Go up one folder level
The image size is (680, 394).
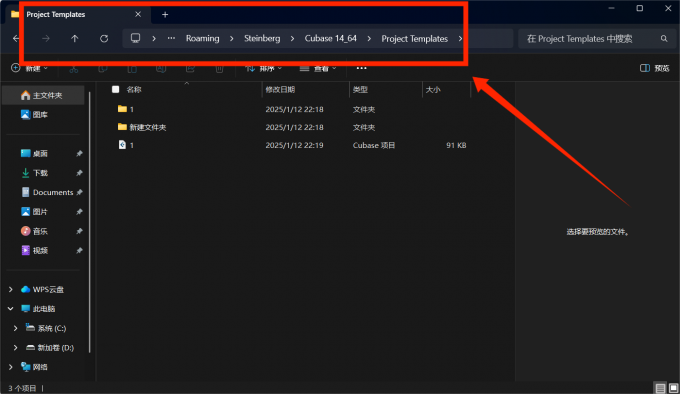click(x=75, y=39)
